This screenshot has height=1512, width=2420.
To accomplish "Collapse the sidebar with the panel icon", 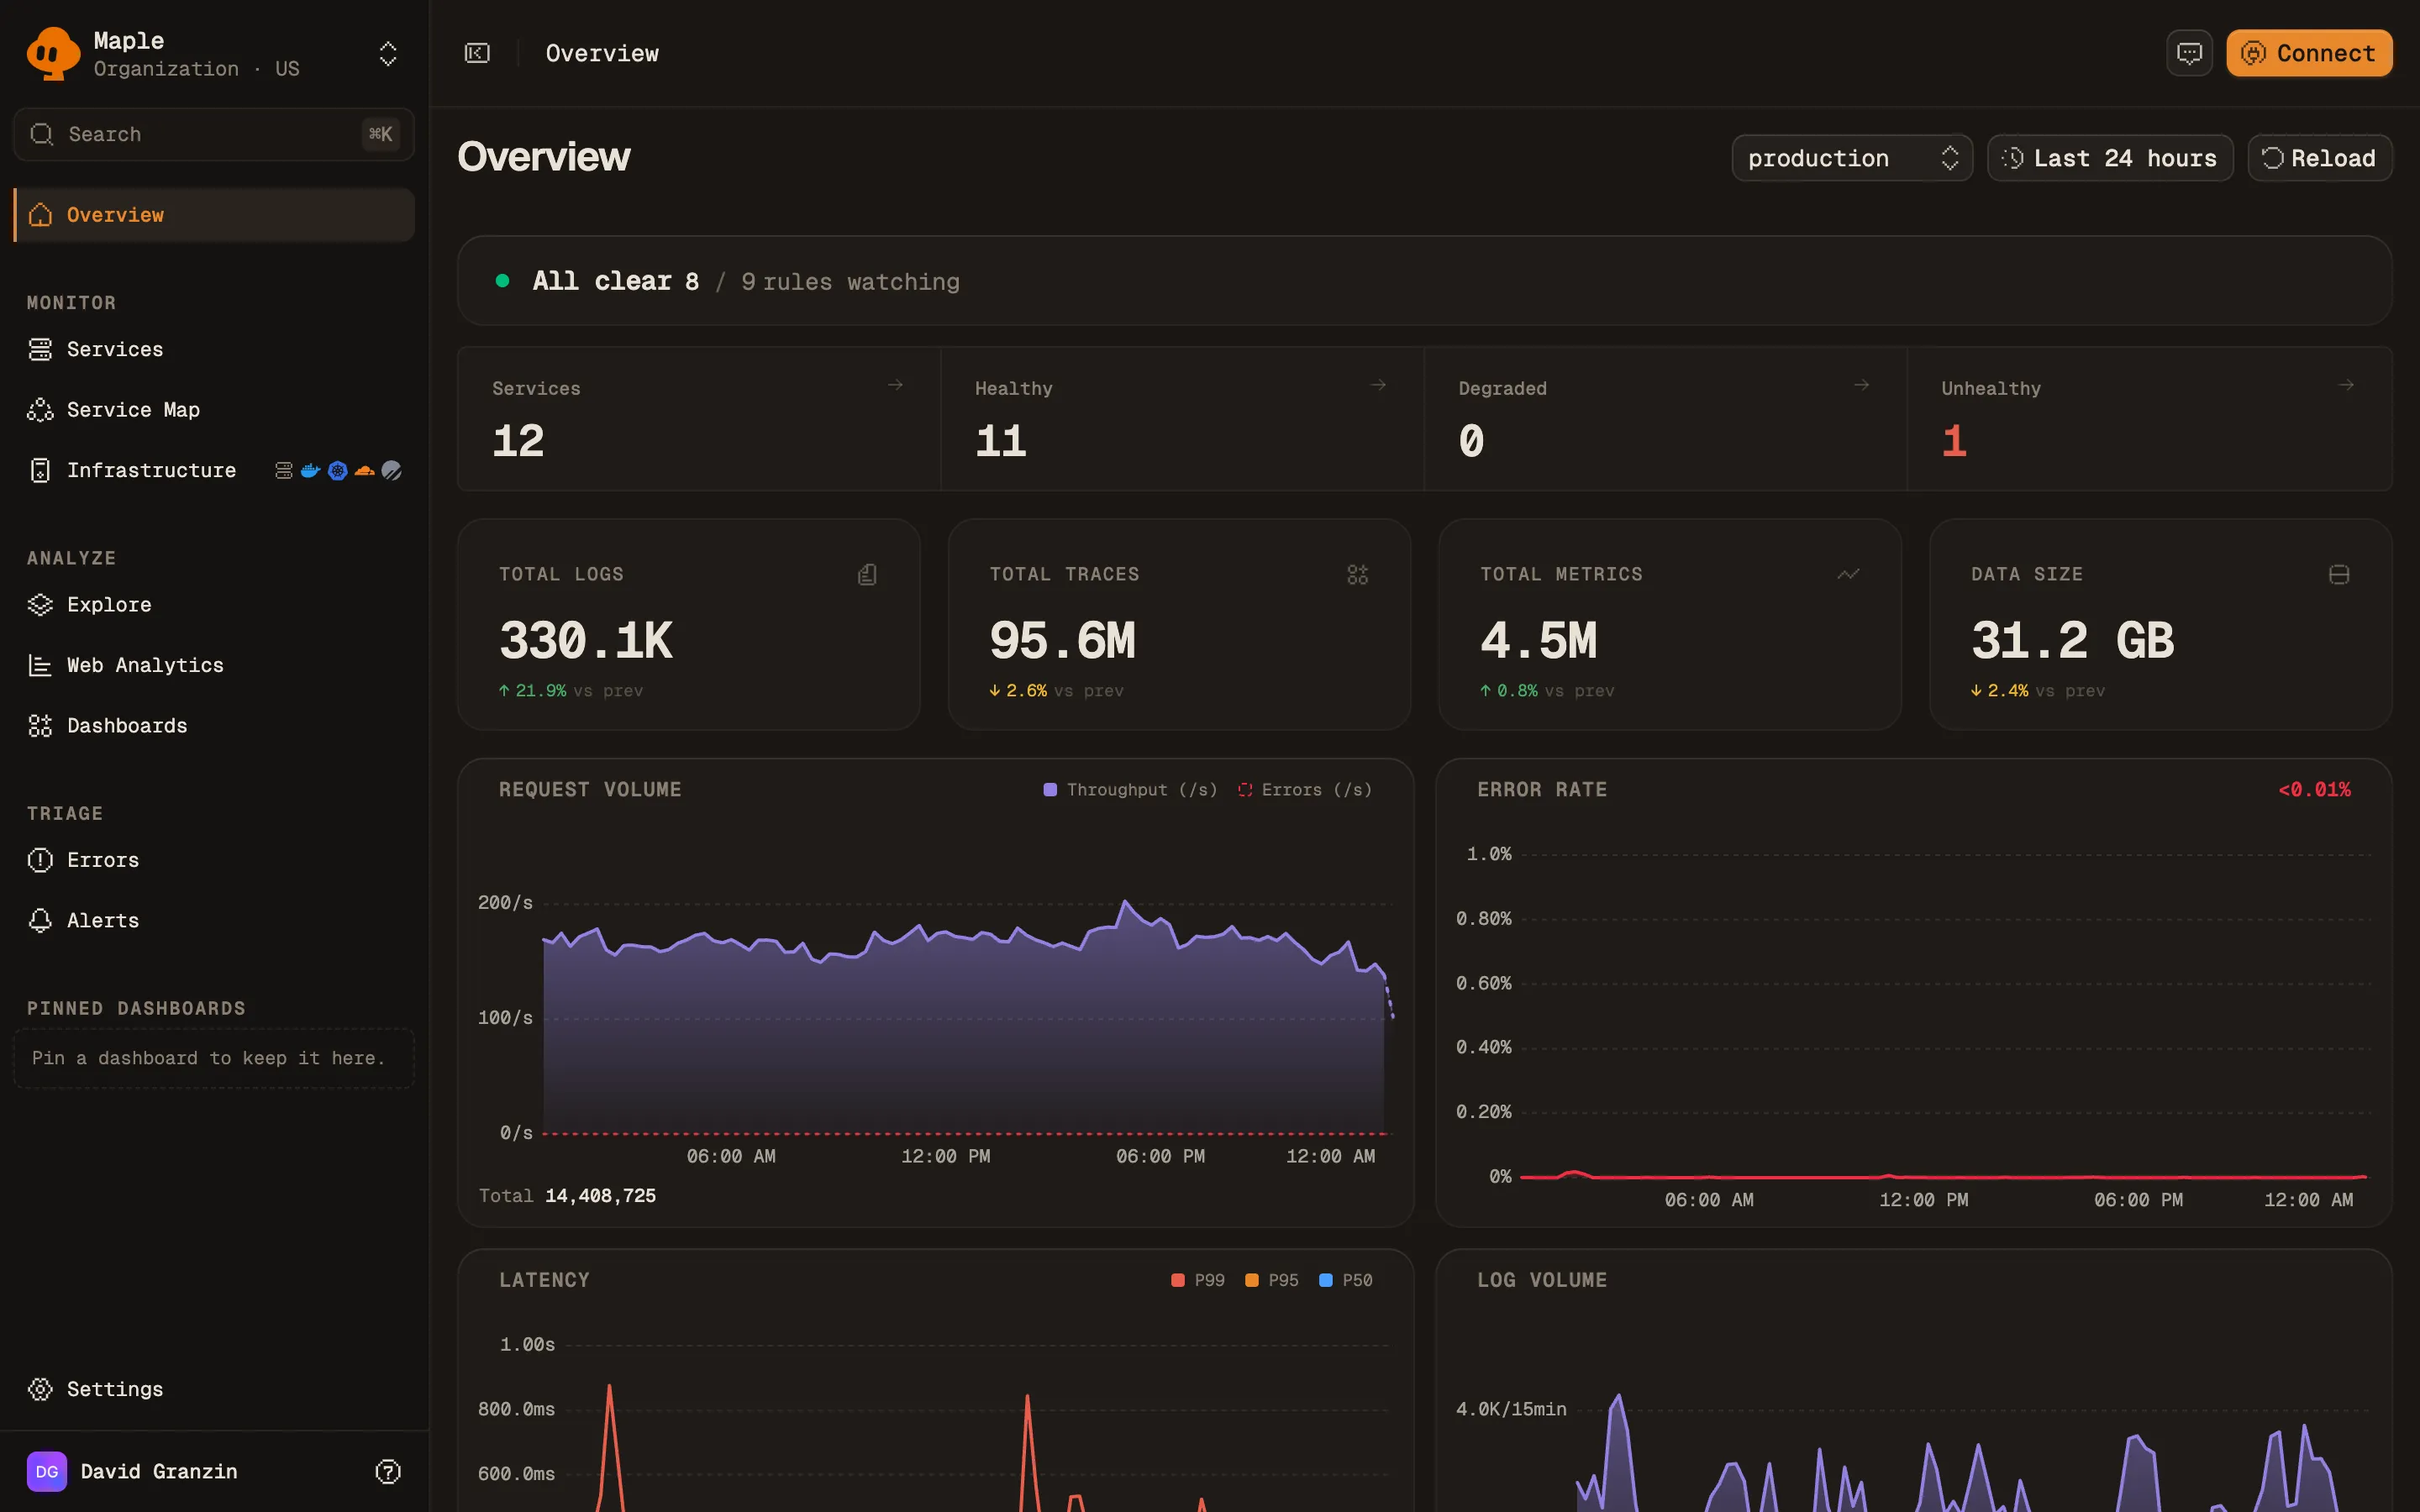I will (x=477, y=53).
